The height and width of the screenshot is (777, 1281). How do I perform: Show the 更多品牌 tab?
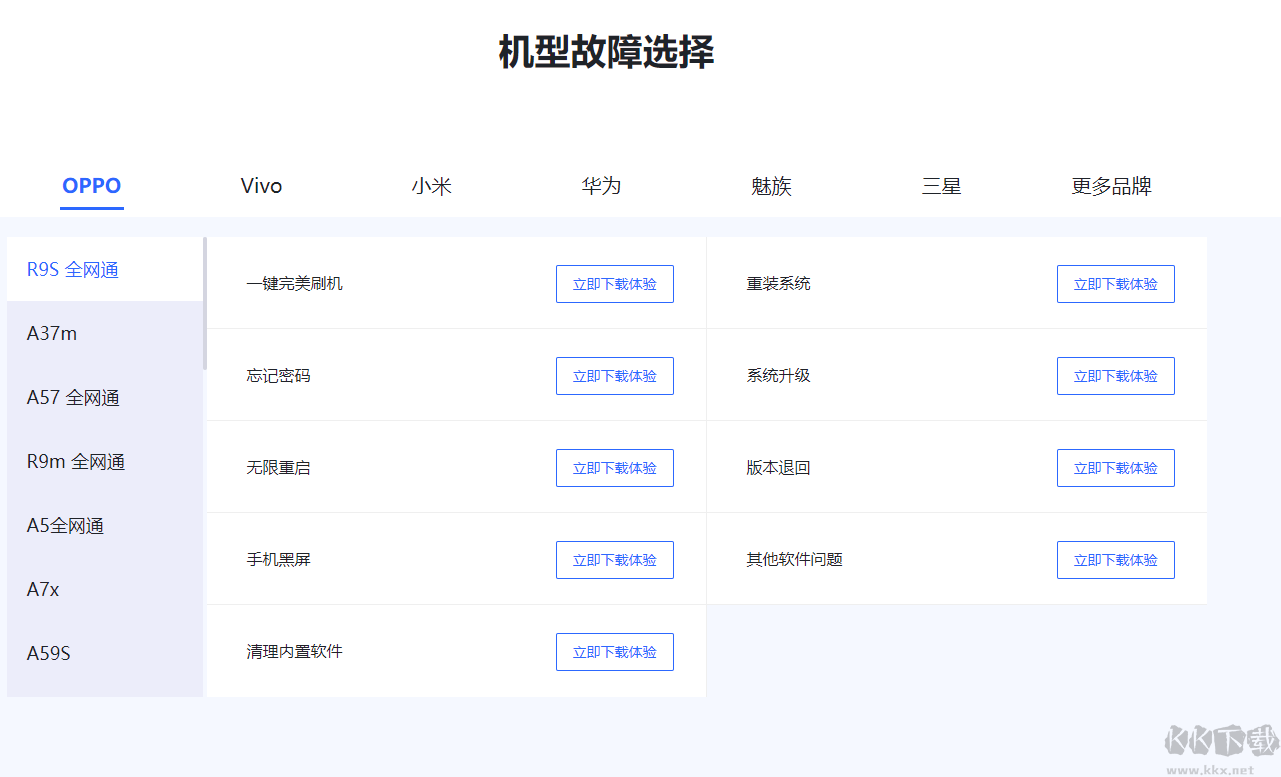(1112, 186)
